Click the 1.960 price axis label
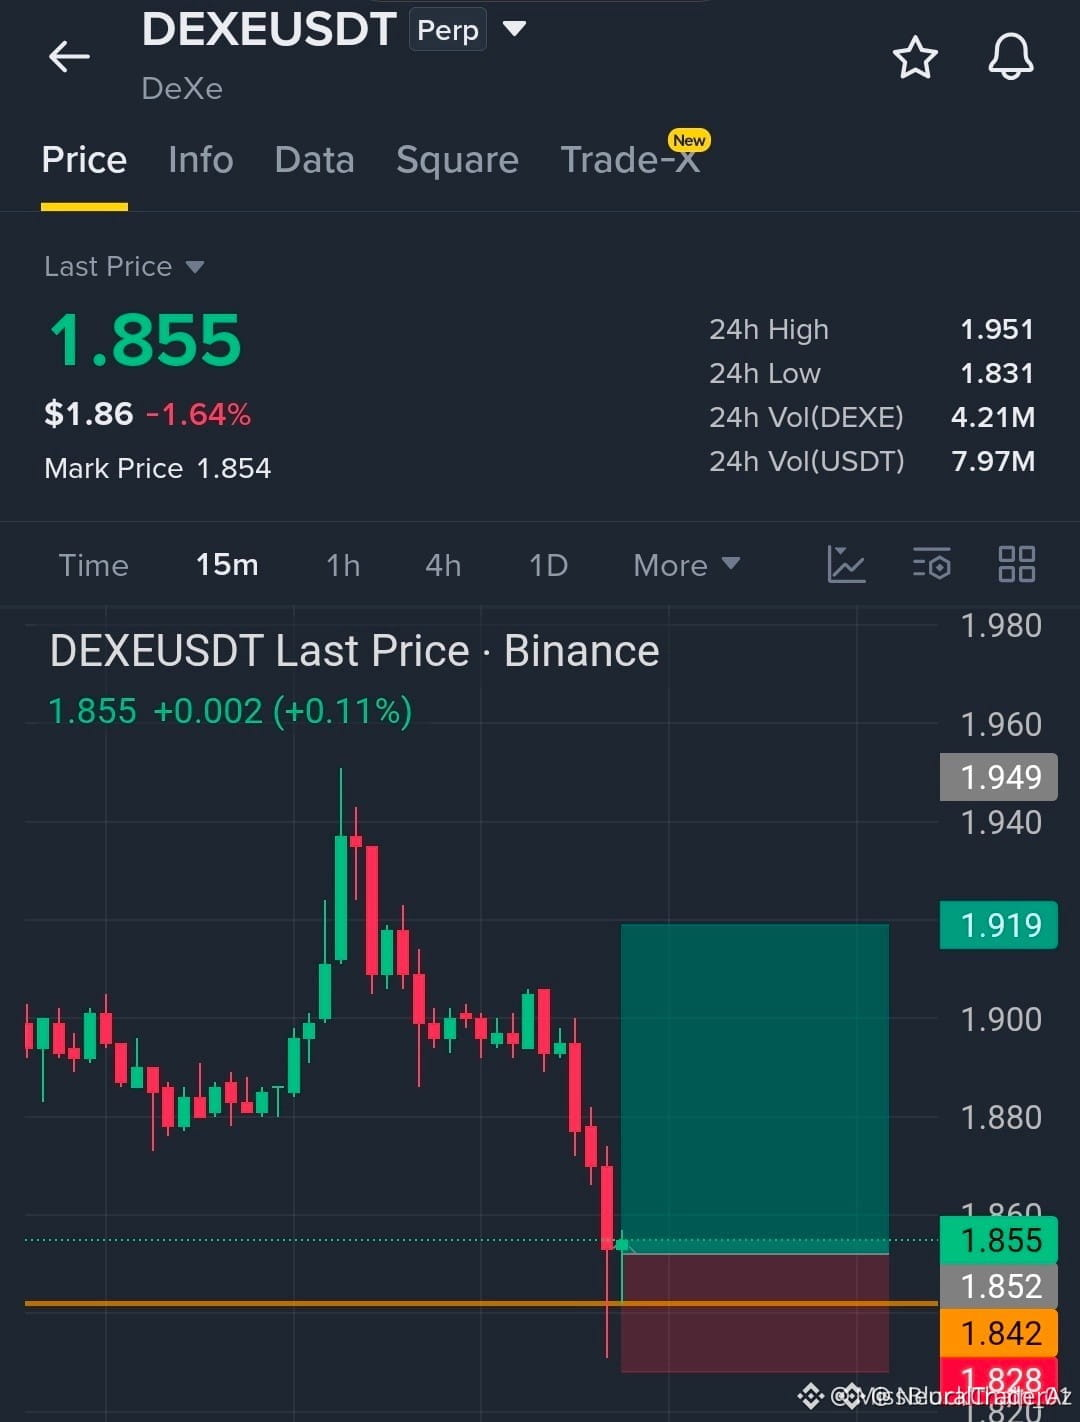This screenshot has width=1080, height=1422. pyautogui.click(x=1001, y=724)
